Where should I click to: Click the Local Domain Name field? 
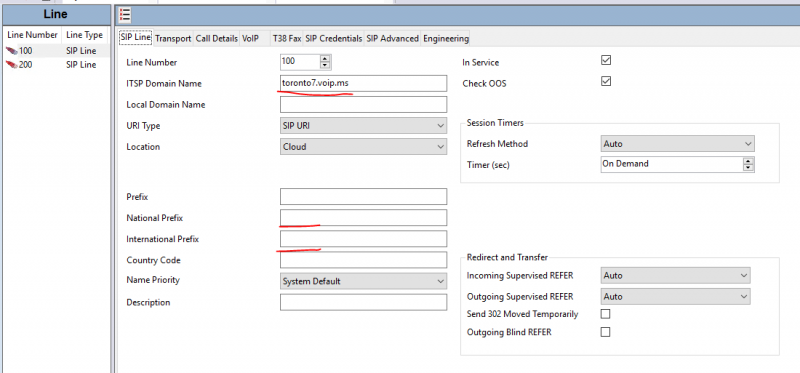(x=363, y=105)
